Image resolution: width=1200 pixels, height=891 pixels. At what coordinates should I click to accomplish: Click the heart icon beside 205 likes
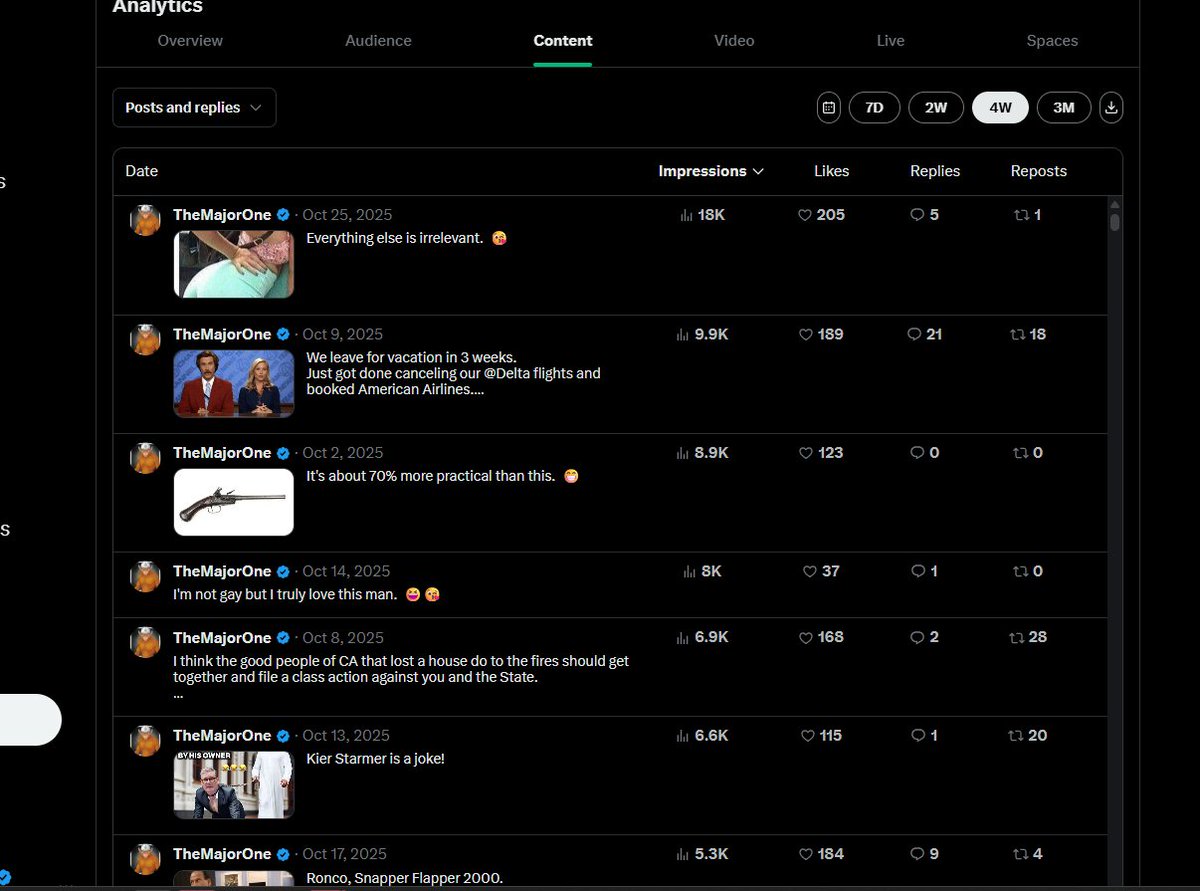[805, 215]
